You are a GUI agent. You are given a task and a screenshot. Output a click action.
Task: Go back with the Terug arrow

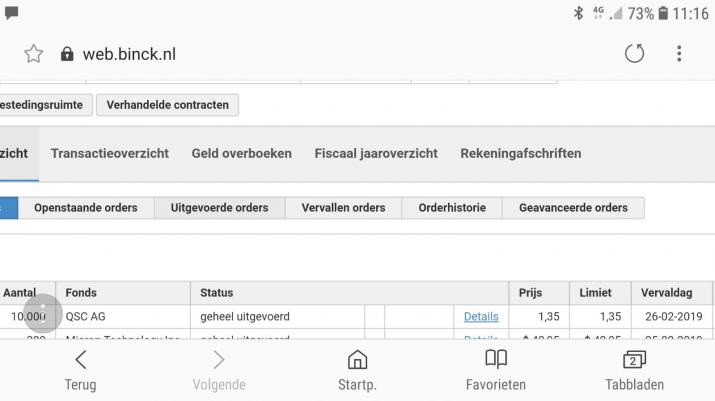tap(81, 368)
